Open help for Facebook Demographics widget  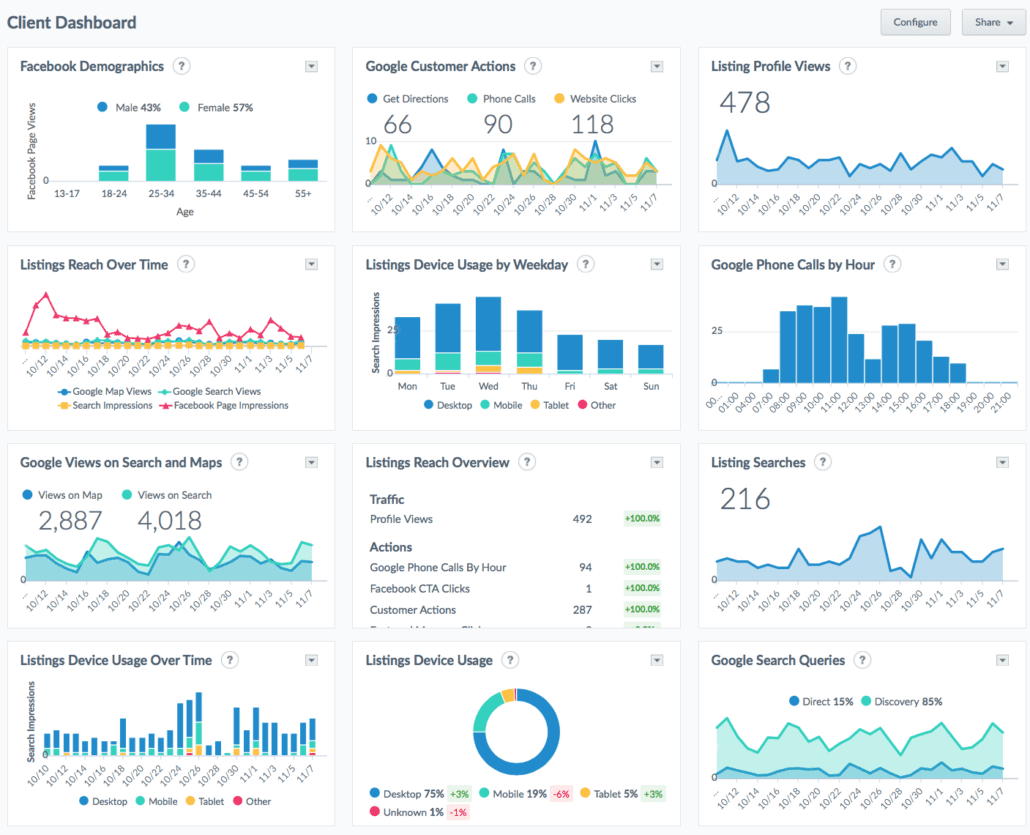(x=181, y=66)
